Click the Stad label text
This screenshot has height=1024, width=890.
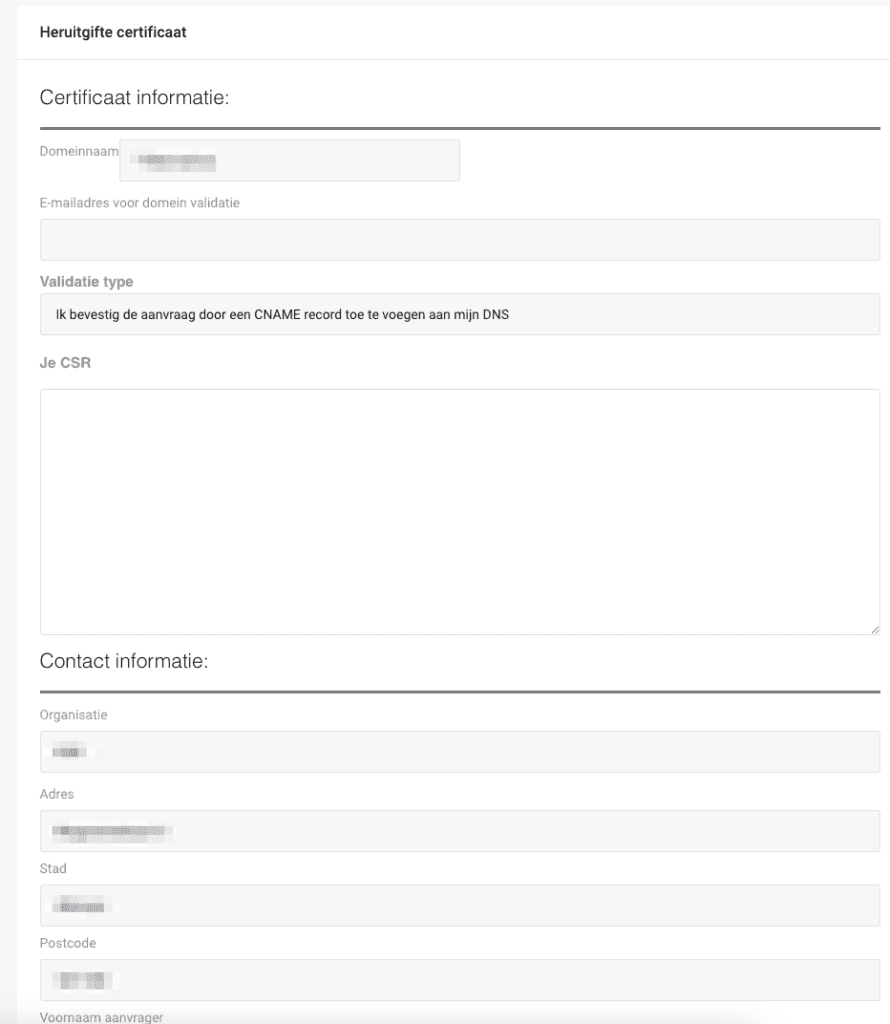click(x=53, y=869)
